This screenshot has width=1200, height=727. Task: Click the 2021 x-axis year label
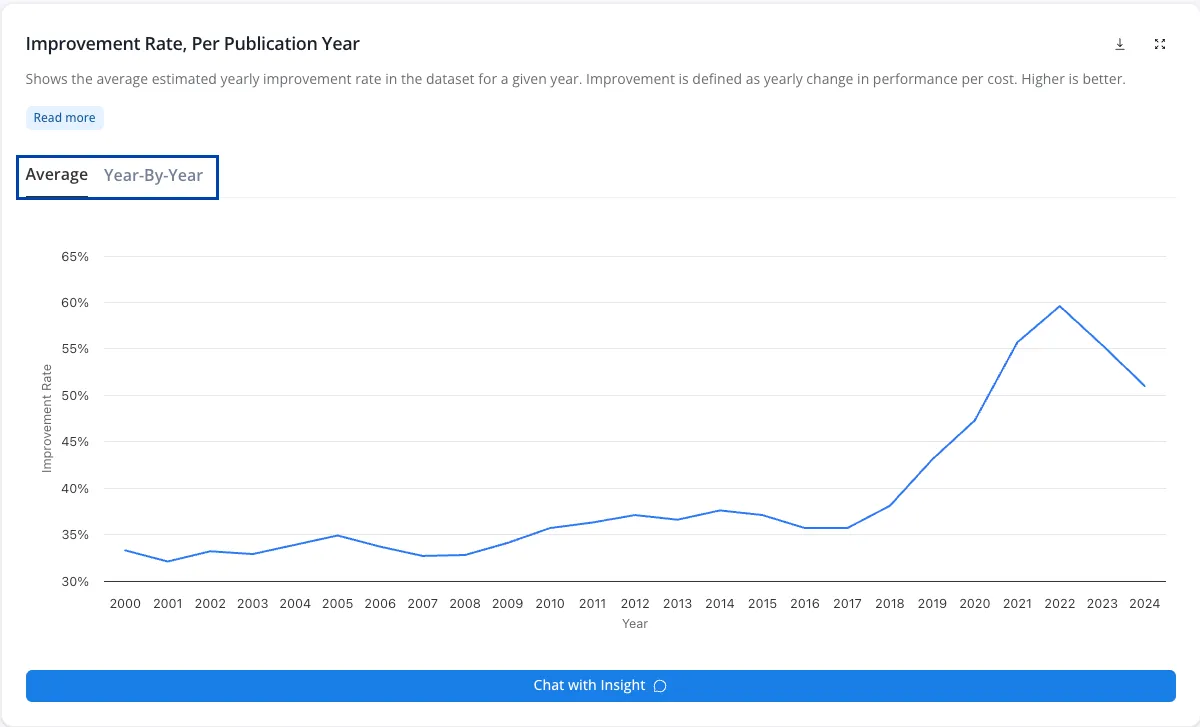(1017, 604)
